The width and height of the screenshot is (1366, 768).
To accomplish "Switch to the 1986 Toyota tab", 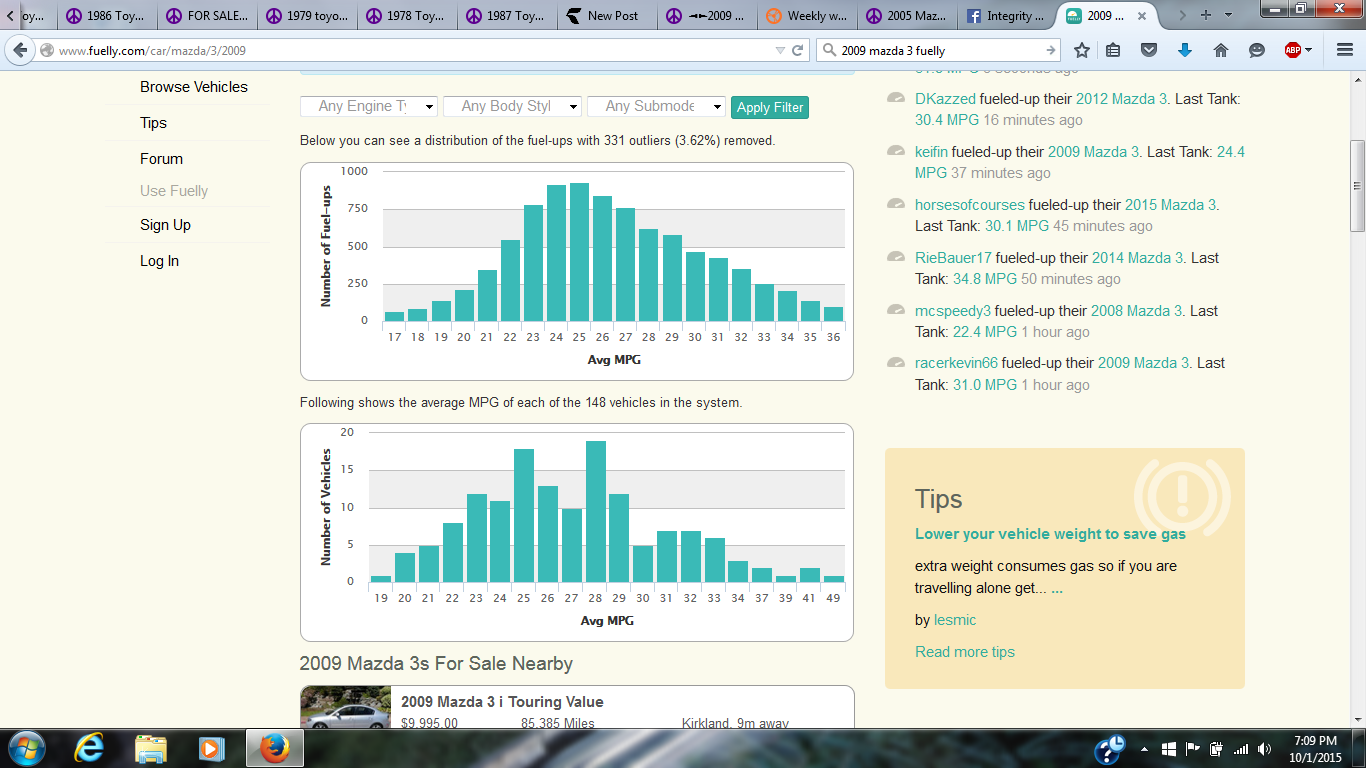I will [x=105, y=16].
